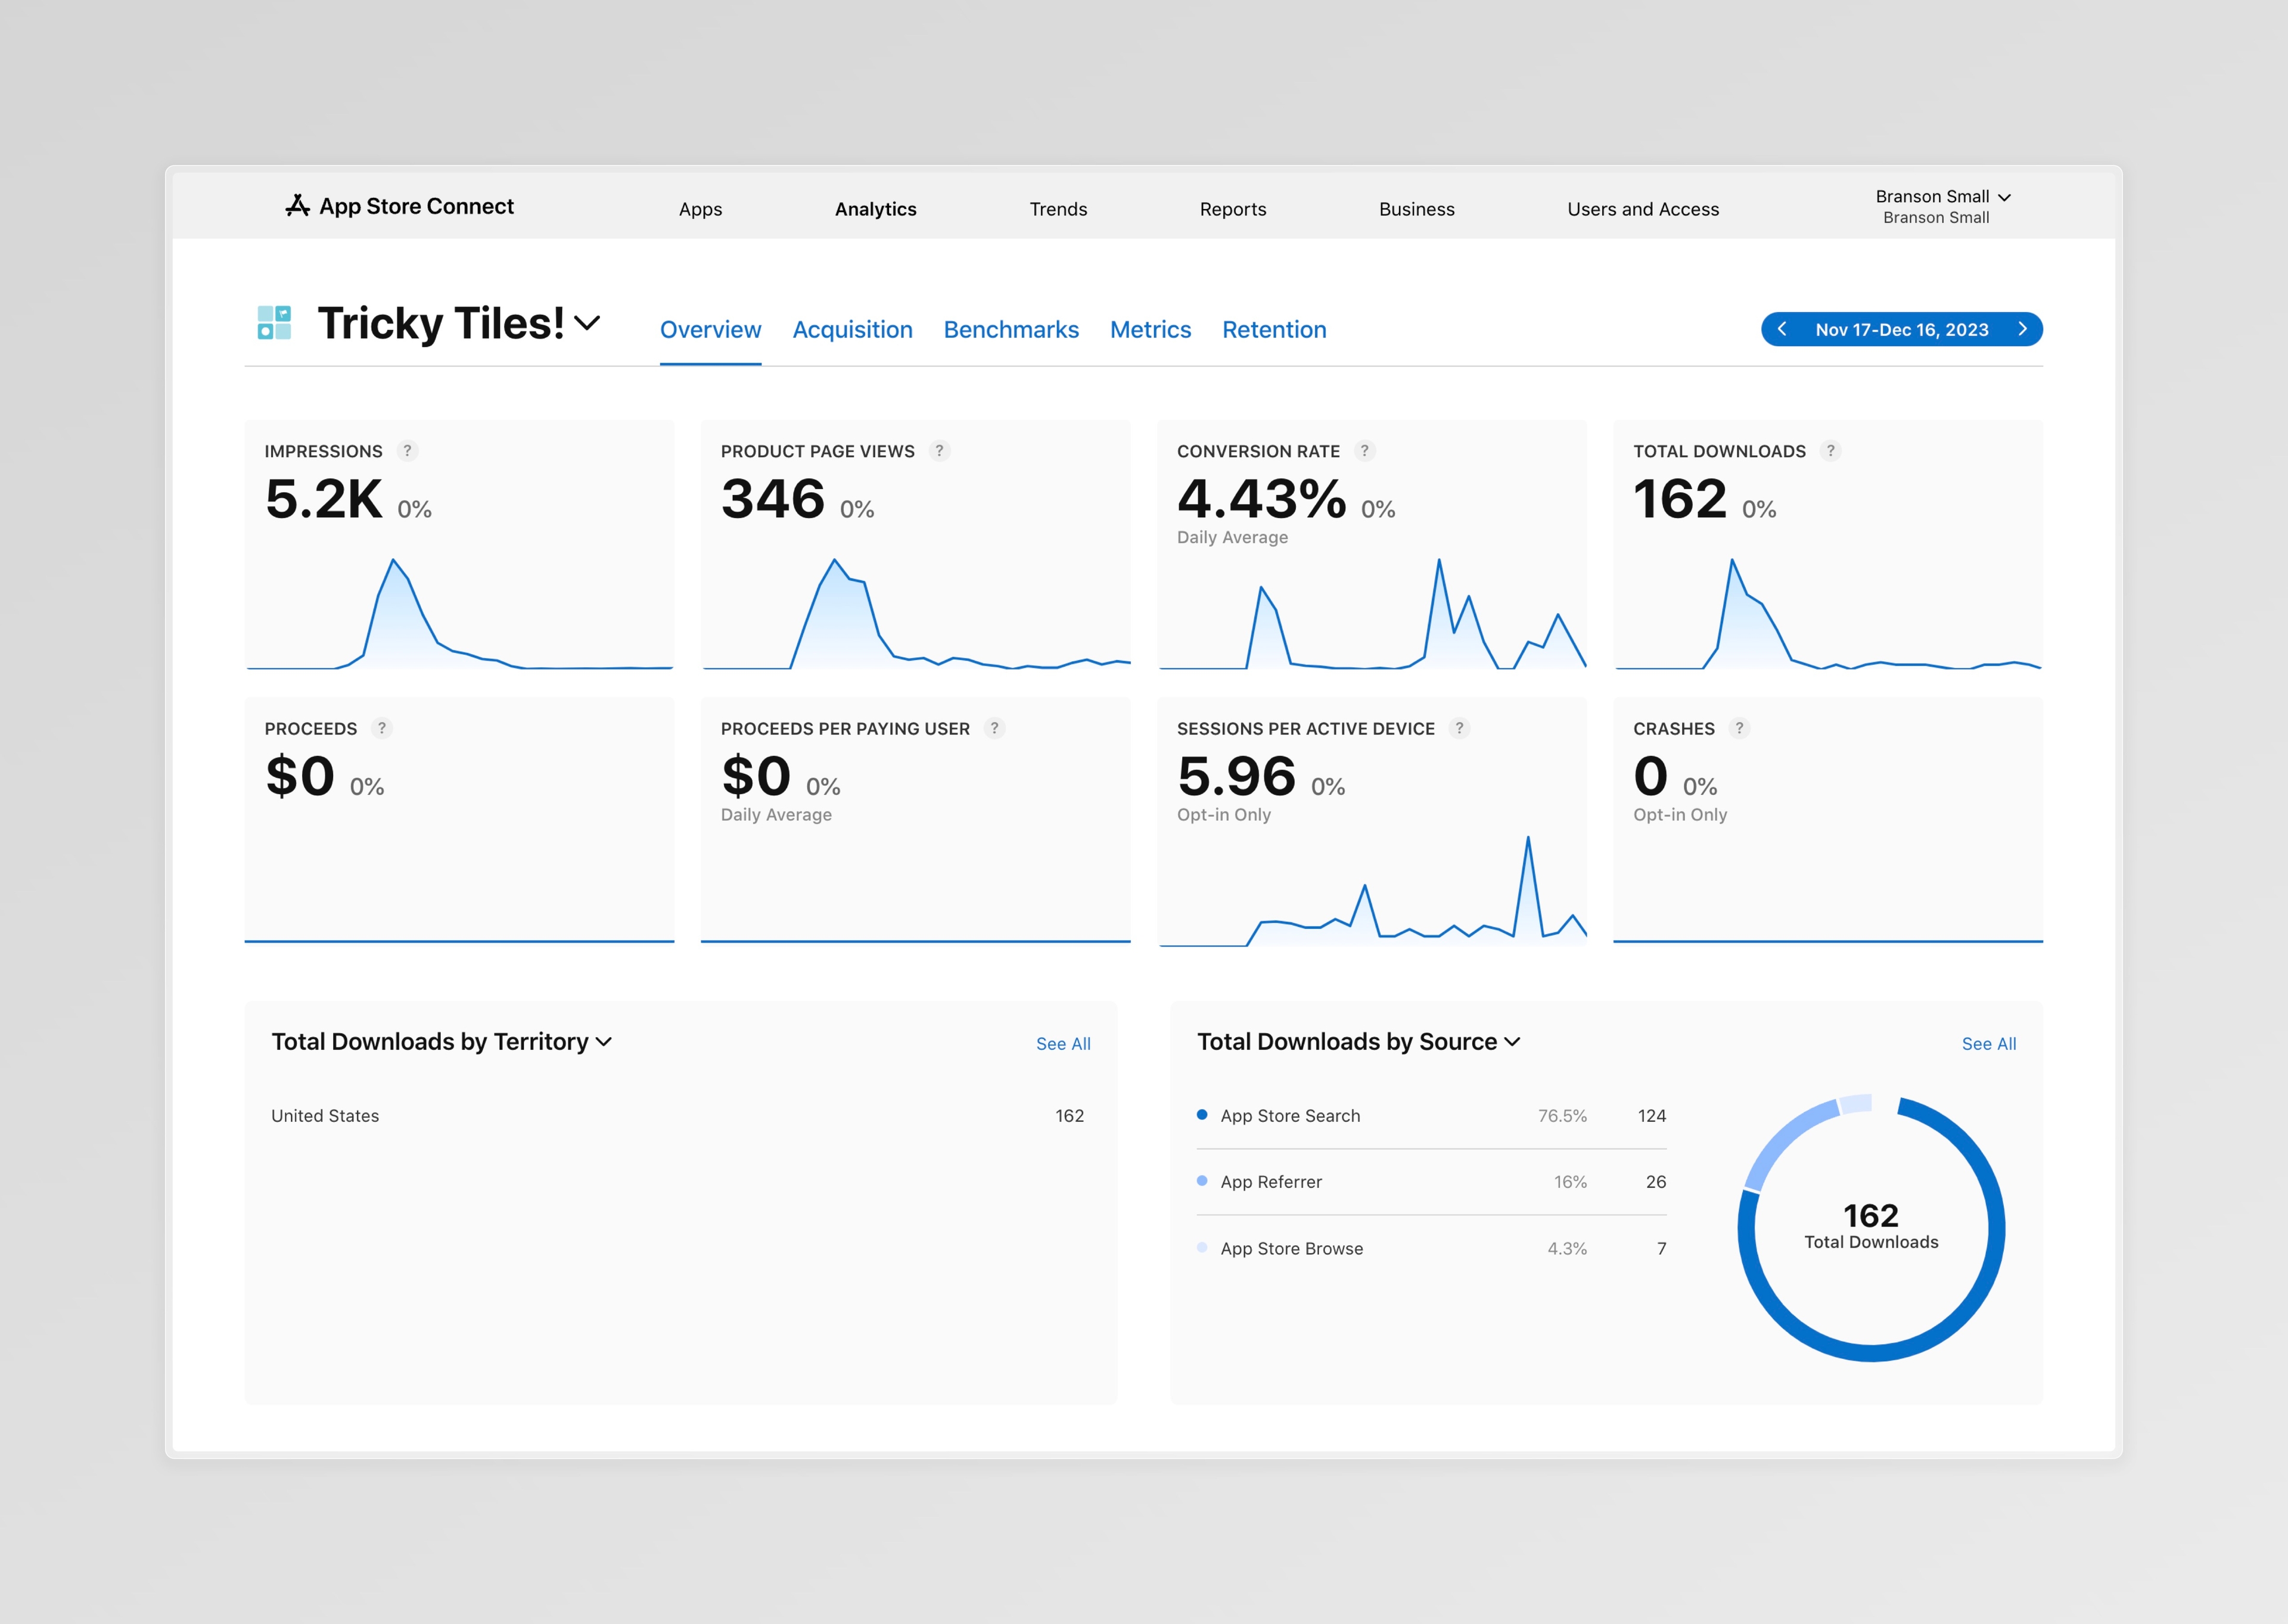Screen dimensions: 2288x1624
Task: Open the Trends menu item
Action: [x=1058, y=209]
